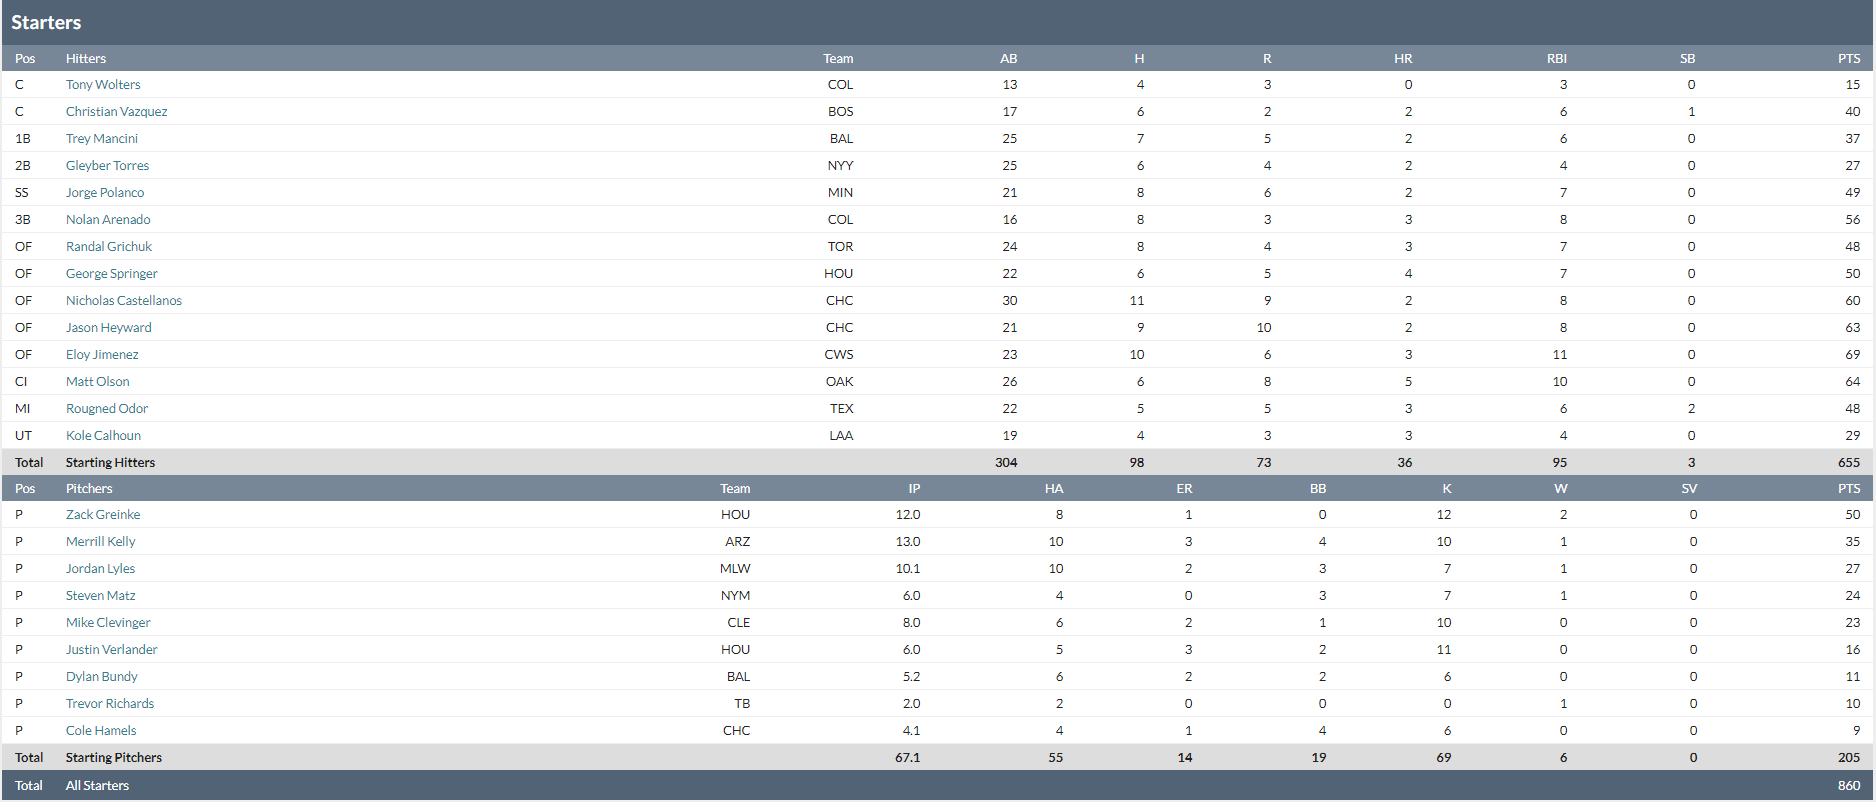
Task: Click Starting Hitters total label
Action: (x=110, y=463)
